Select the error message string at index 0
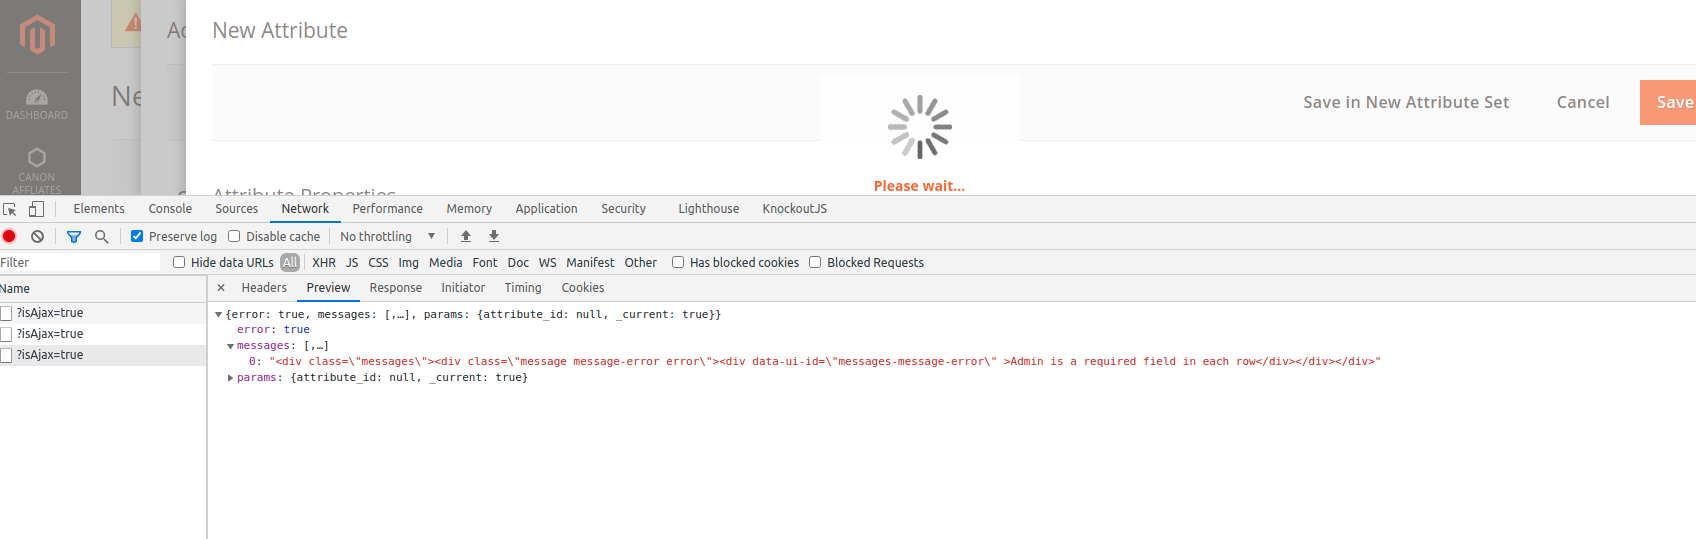Screen dimensions: 1696x539 click(825, 362)
